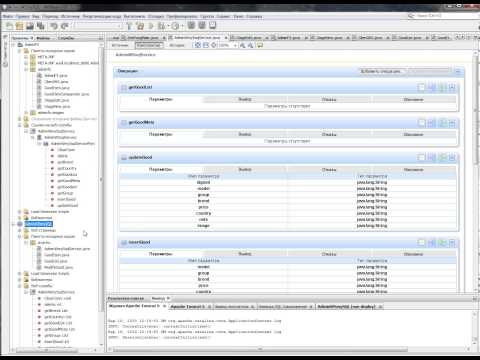Switch to the Службы tab in the left panel

pyautogui.click(x=66, y=38)
